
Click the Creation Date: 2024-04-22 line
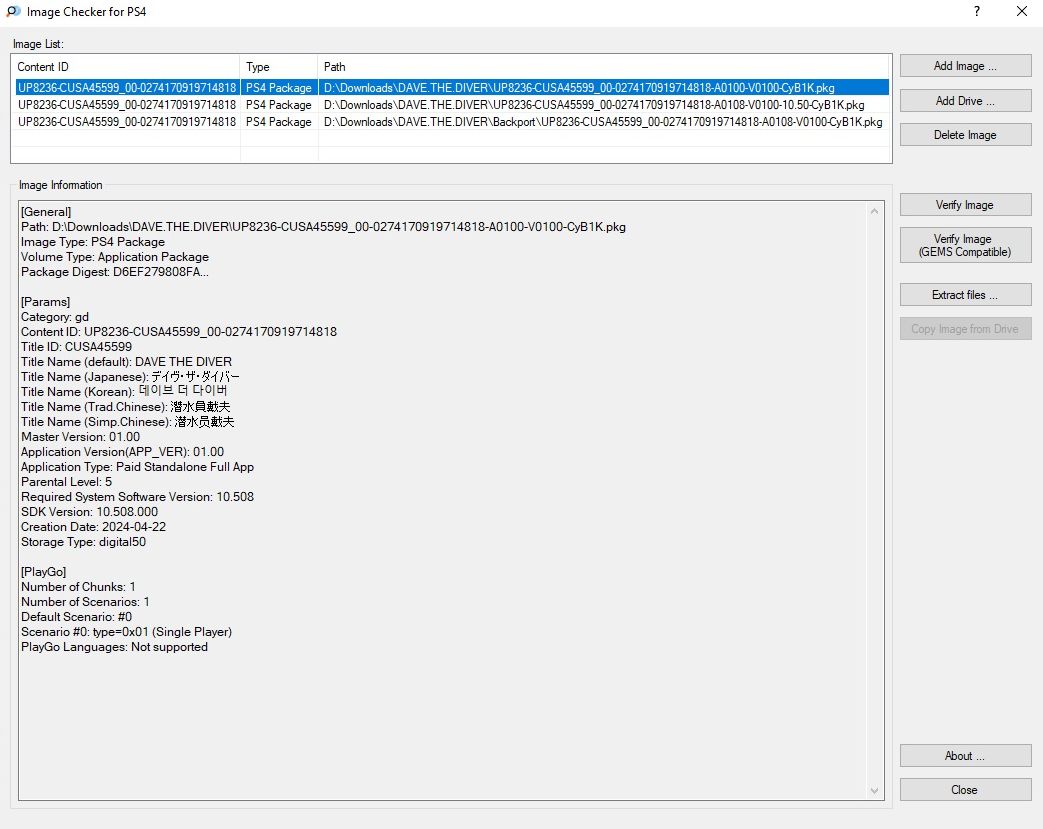coord(93,527)
